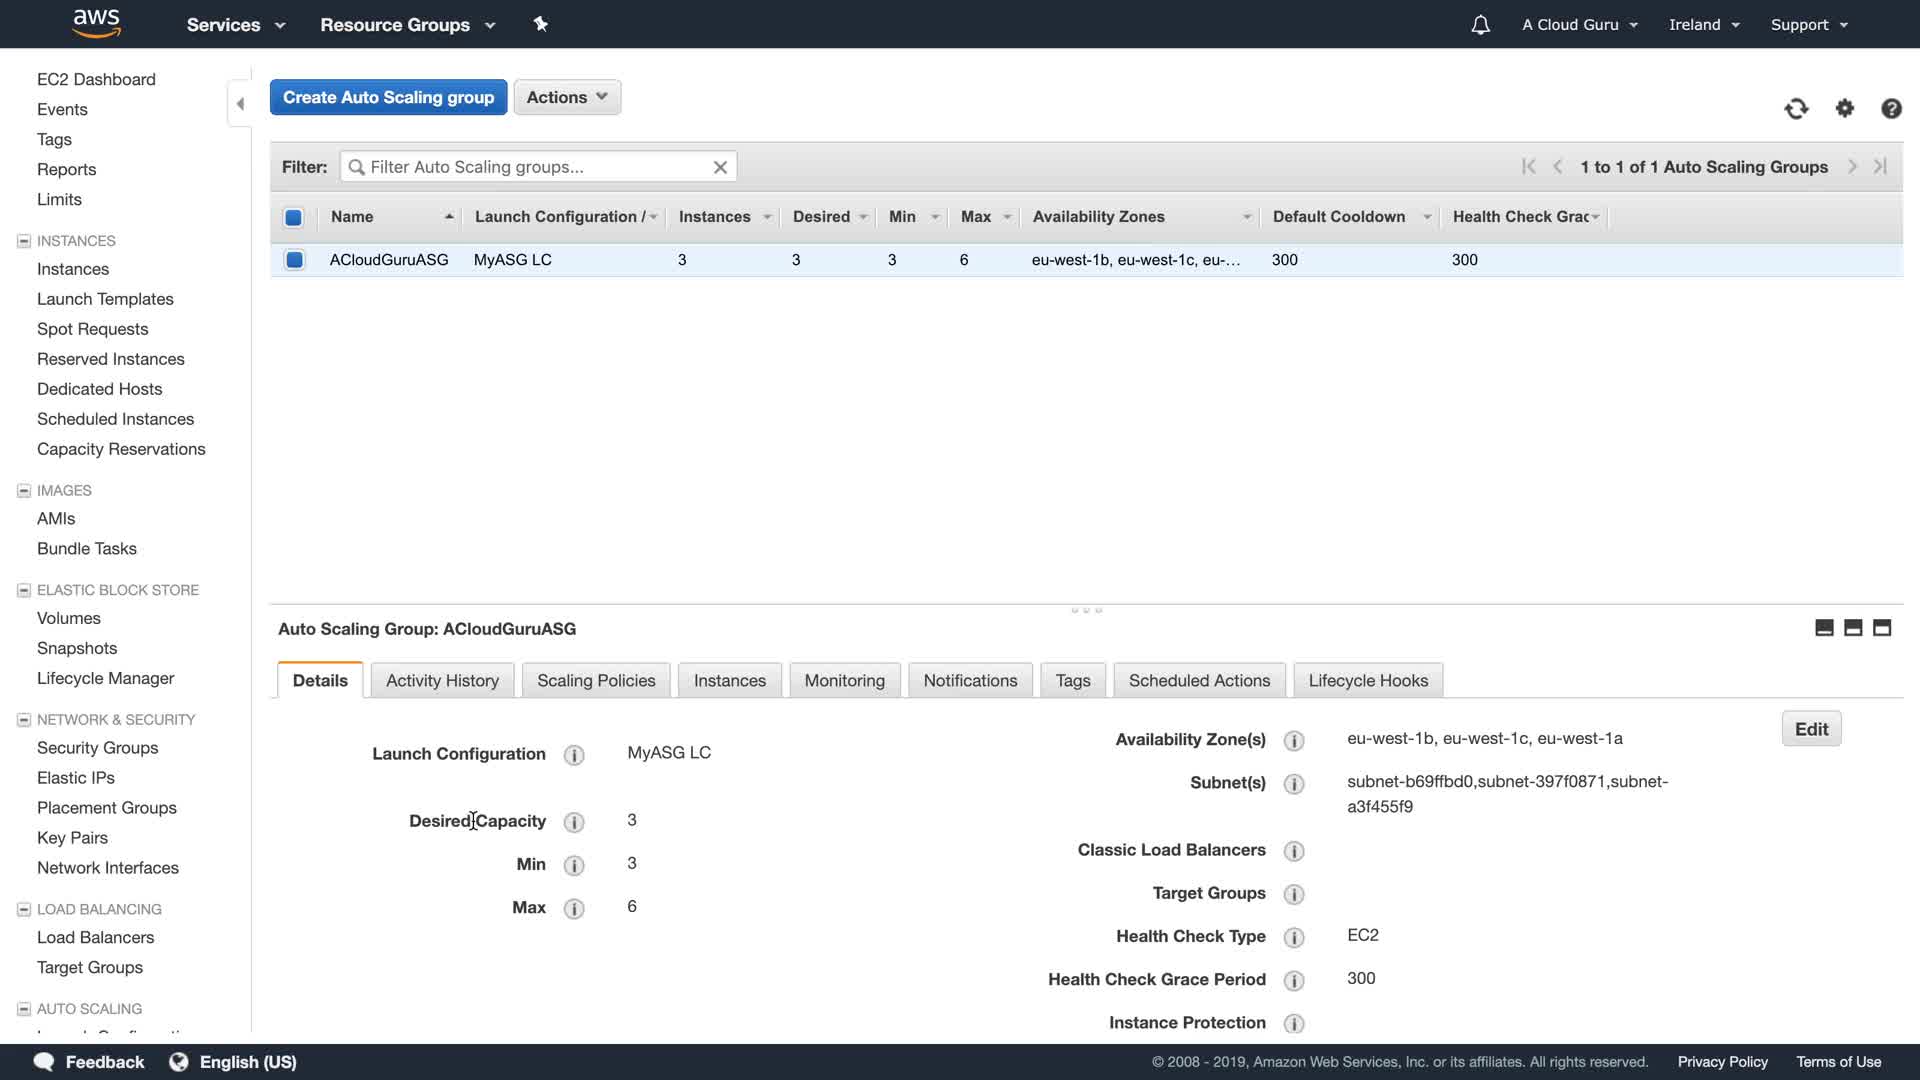This screenshot has height=1080, width=1920.
Task: Expand the Services menu in navbar
Action: coord(235,25)
